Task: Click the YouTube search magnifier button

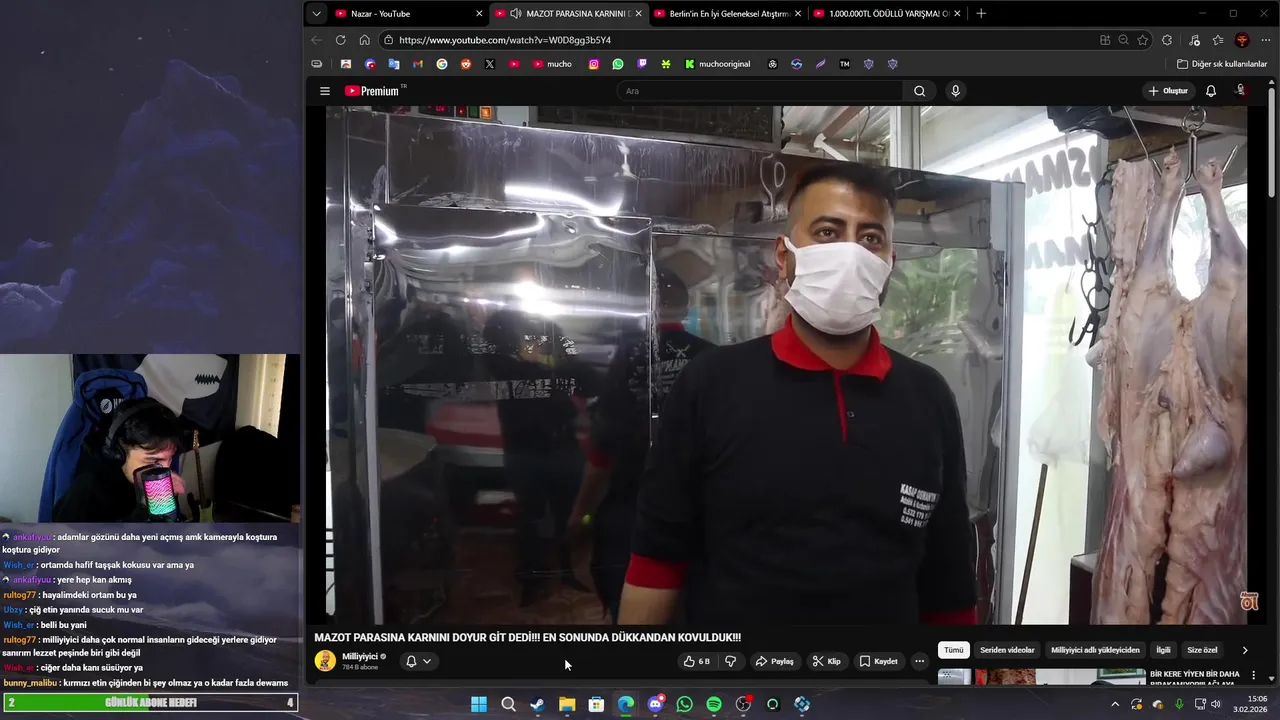Action: [x=919, y=91]
